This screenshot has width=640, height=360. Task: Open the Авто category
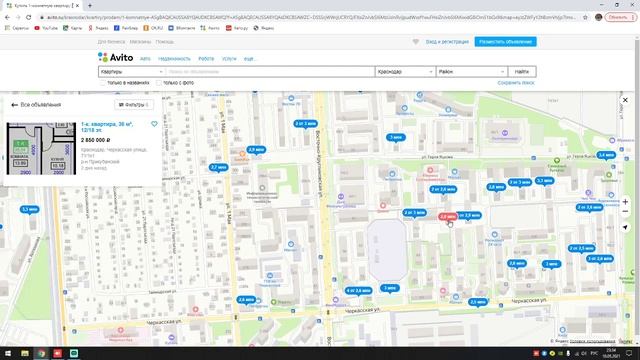tap(145, 59)
